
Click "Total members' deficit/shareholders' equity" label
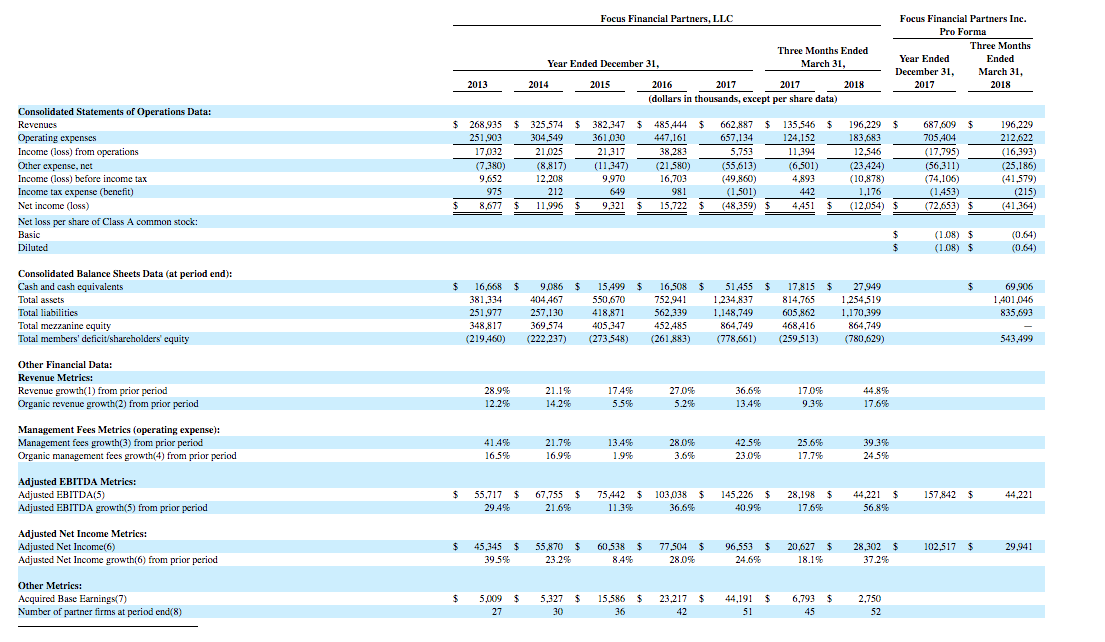[x=104, y=339]
